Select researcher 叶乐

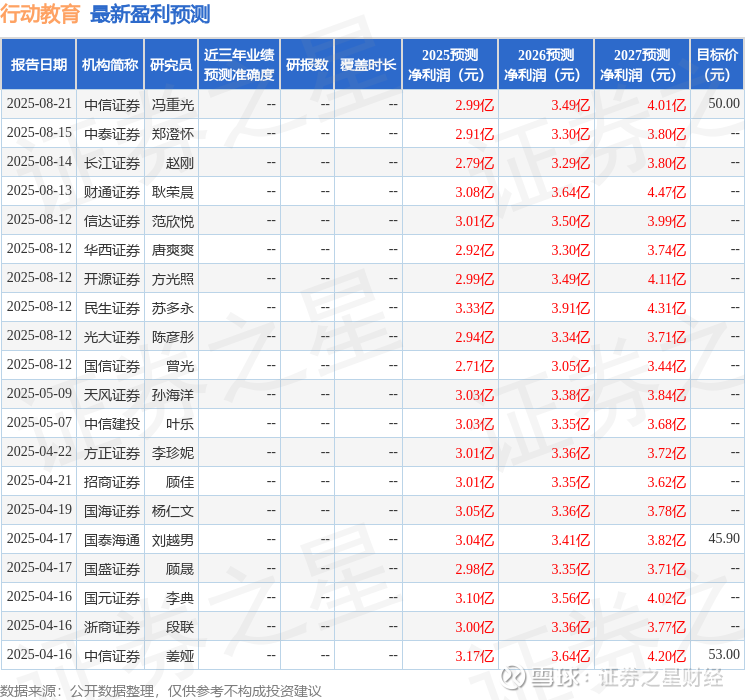(180, 424)
